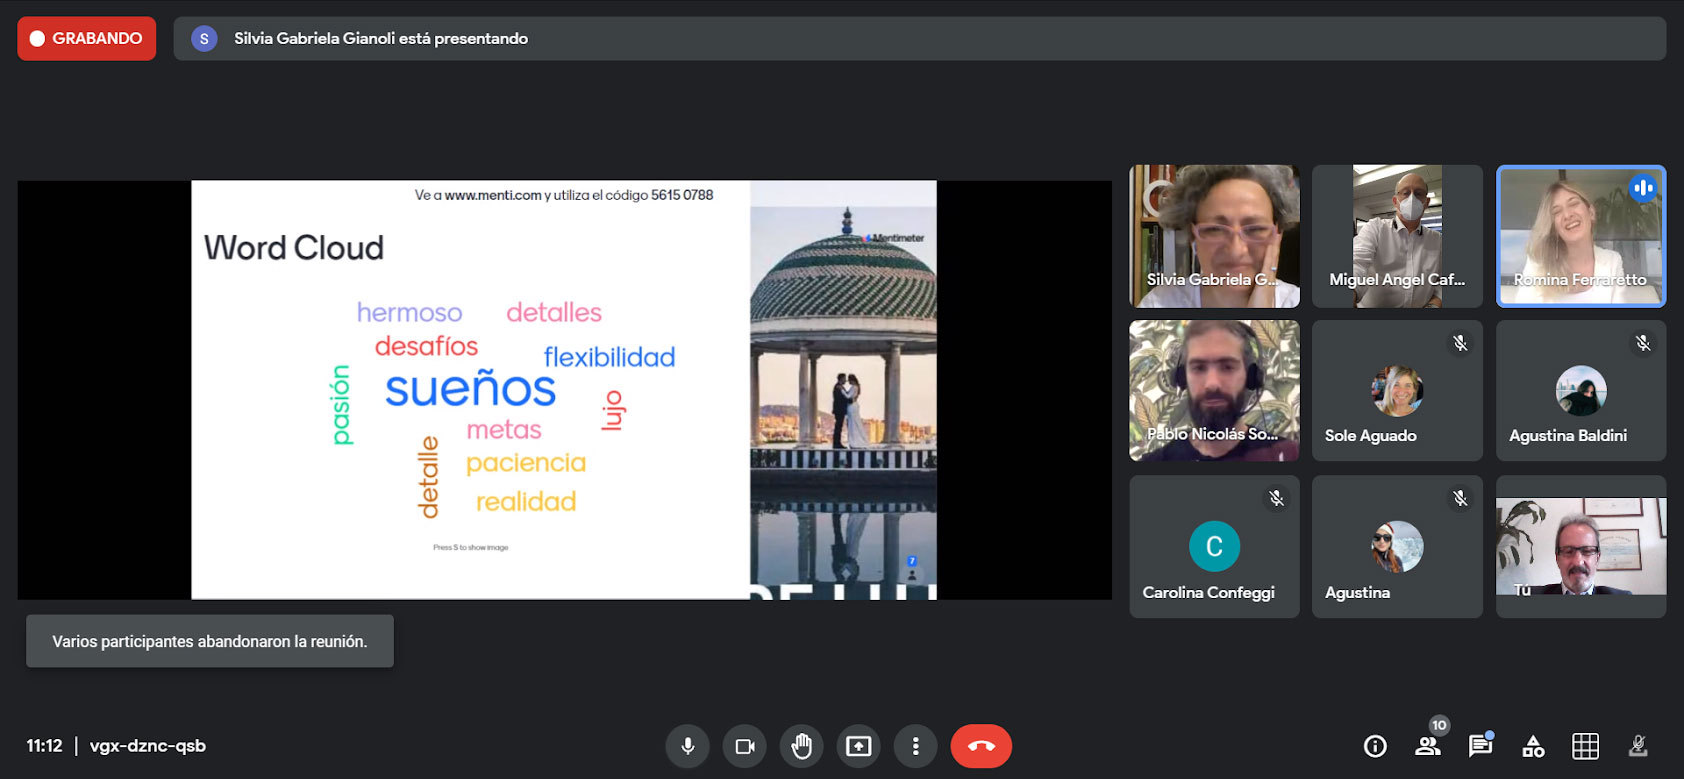Open the three-dot more options menu

(915, 746)
